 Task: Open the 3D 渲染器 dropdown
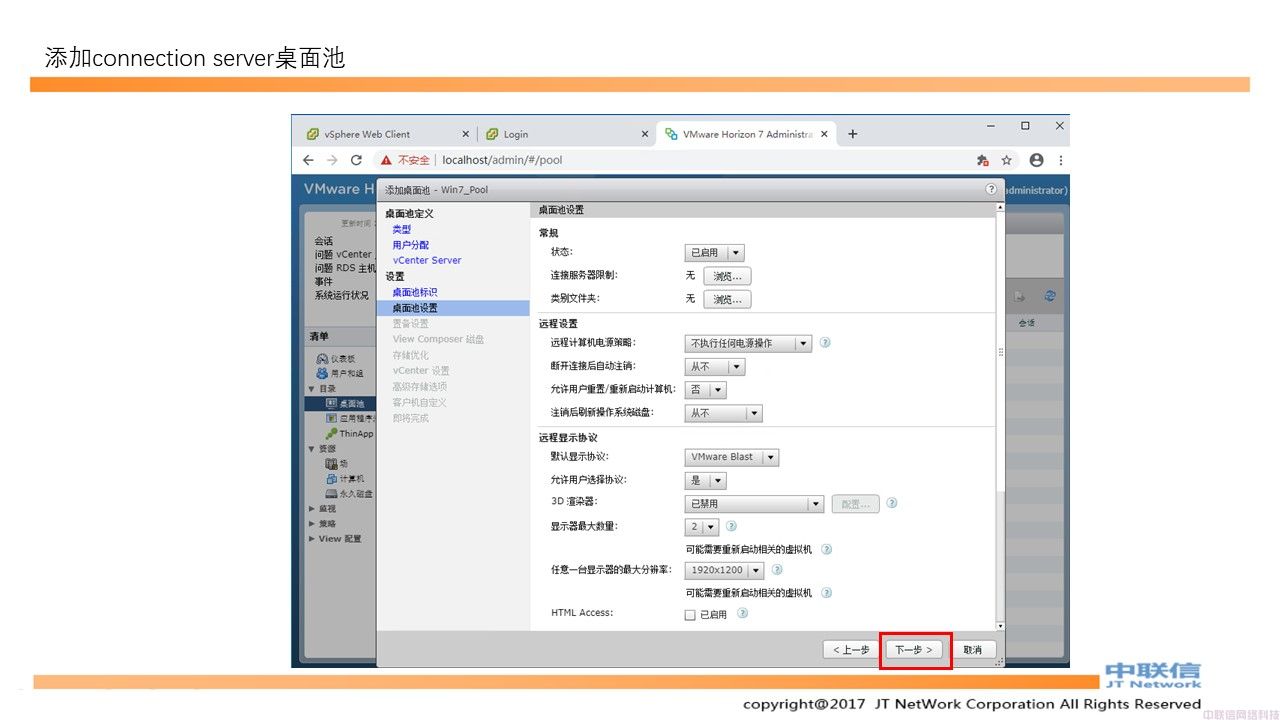pos(754,504)
